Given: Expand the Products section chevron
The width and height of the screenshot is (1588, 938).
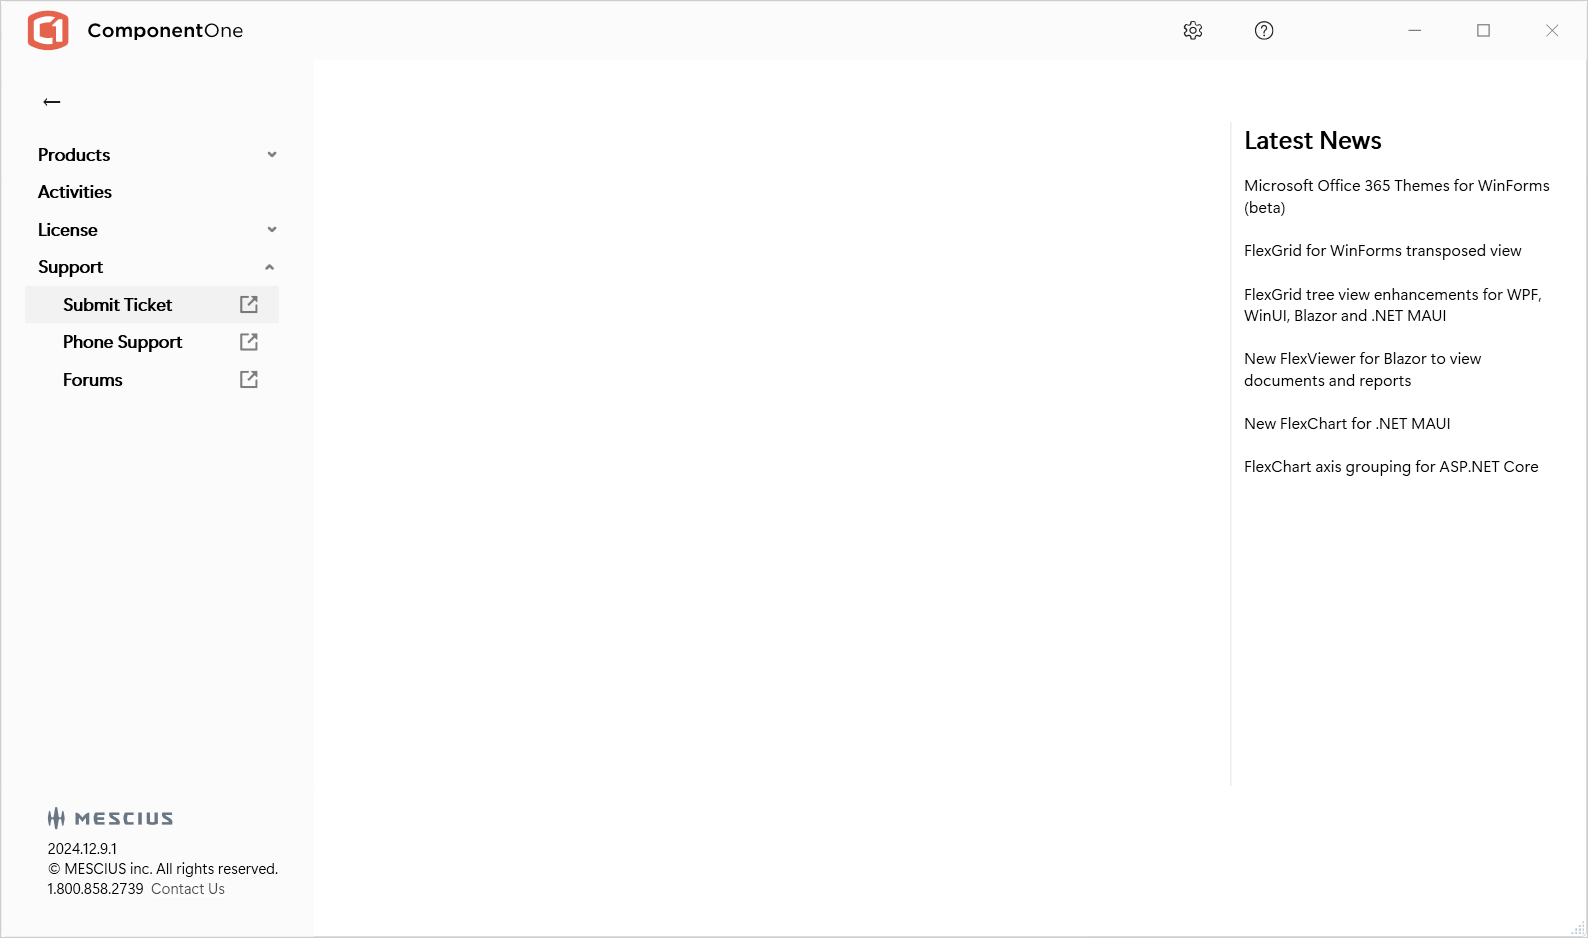Looking at the screenshot, I should 272,155.
